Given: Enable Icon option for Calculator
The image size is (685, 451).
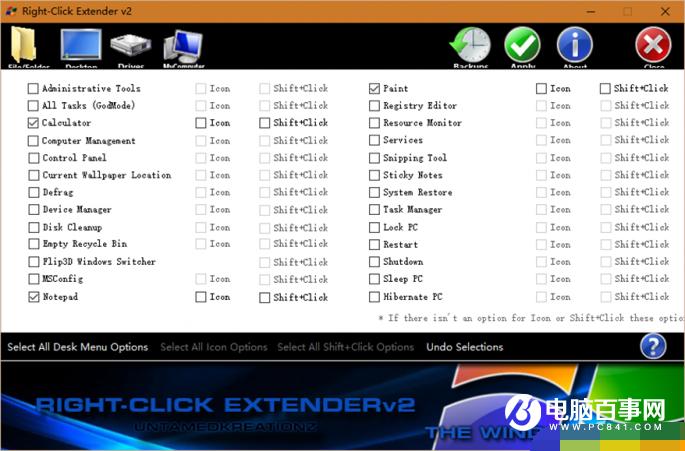Looking at the screenshot, I should pyautogui.click(x=201, y=123).
